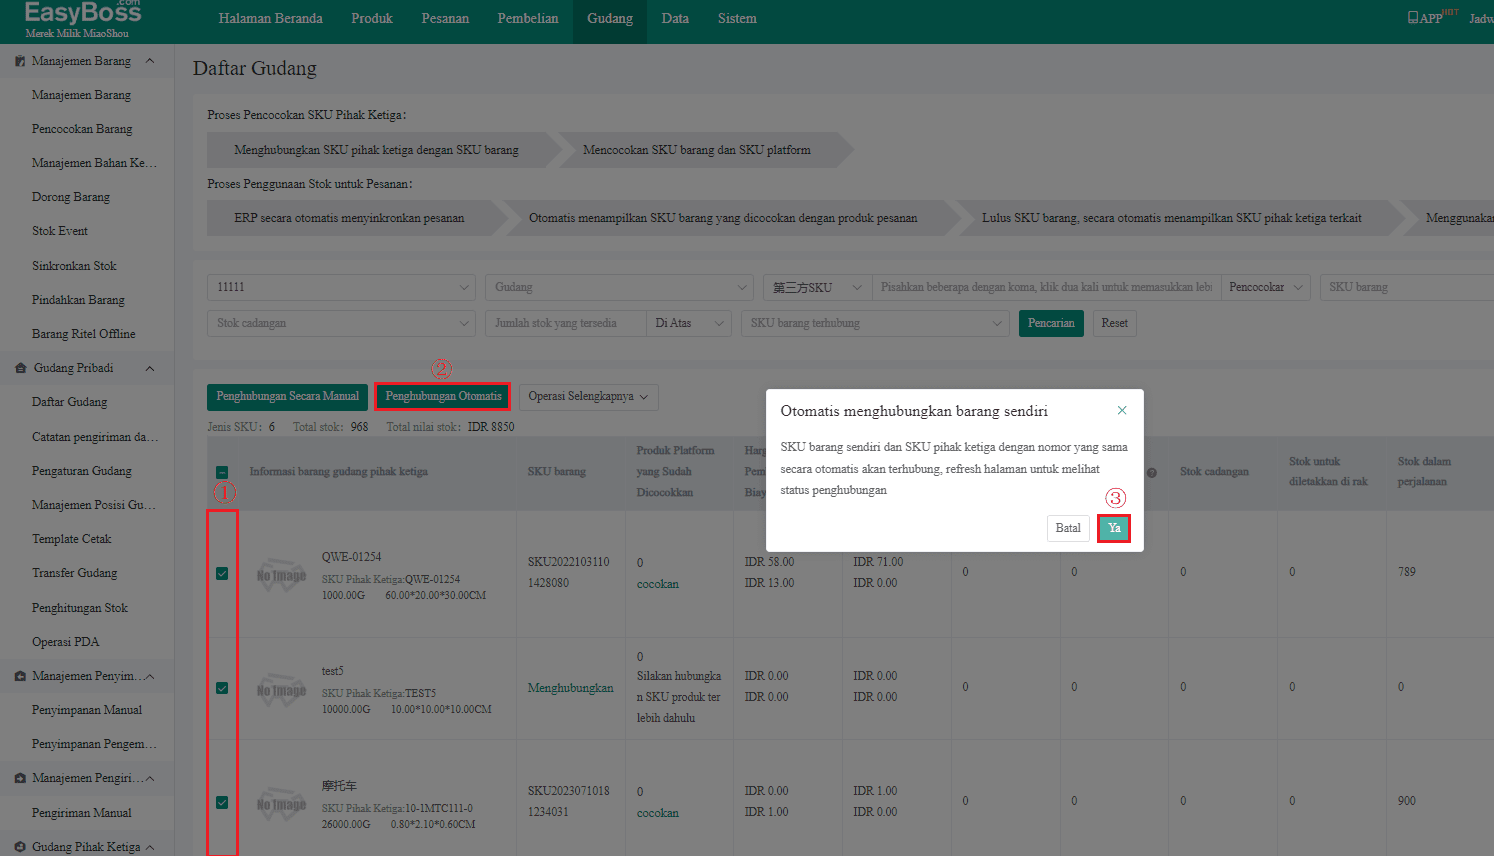Screen dimensions: 1494x856
Task: Open Operasi PDA in sidebar
Action: (65, 642)
